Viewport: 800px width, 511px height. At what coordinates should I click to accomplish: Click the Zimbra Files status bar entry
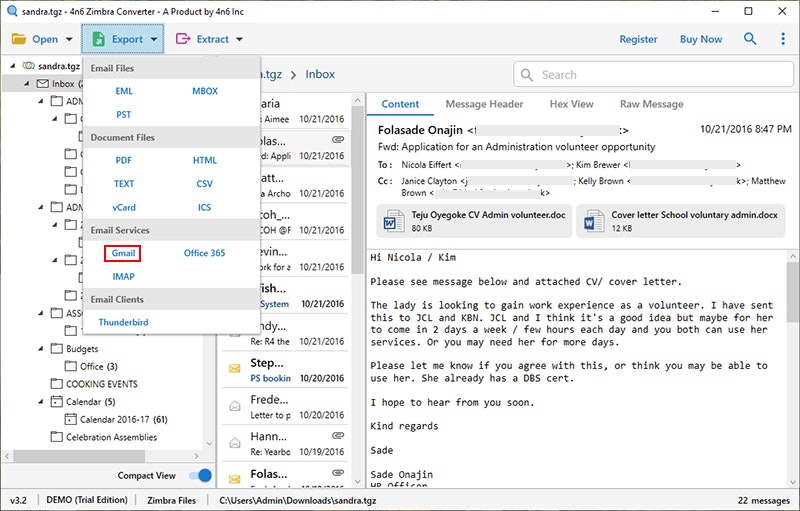(171, 500)
